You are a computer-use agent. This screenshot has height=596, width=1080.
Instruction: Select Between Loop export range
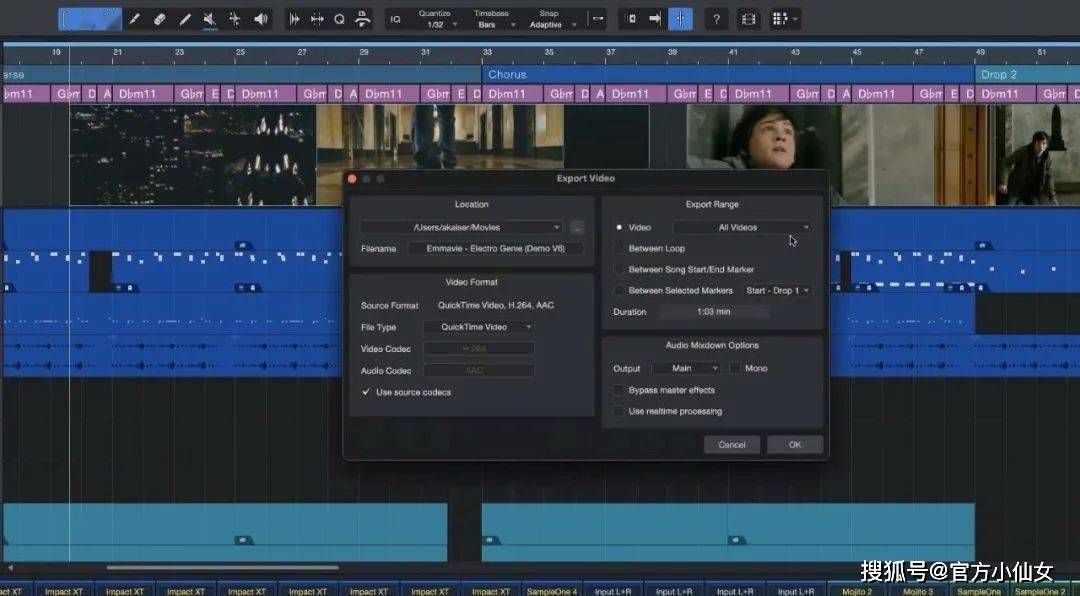point(620,248)
